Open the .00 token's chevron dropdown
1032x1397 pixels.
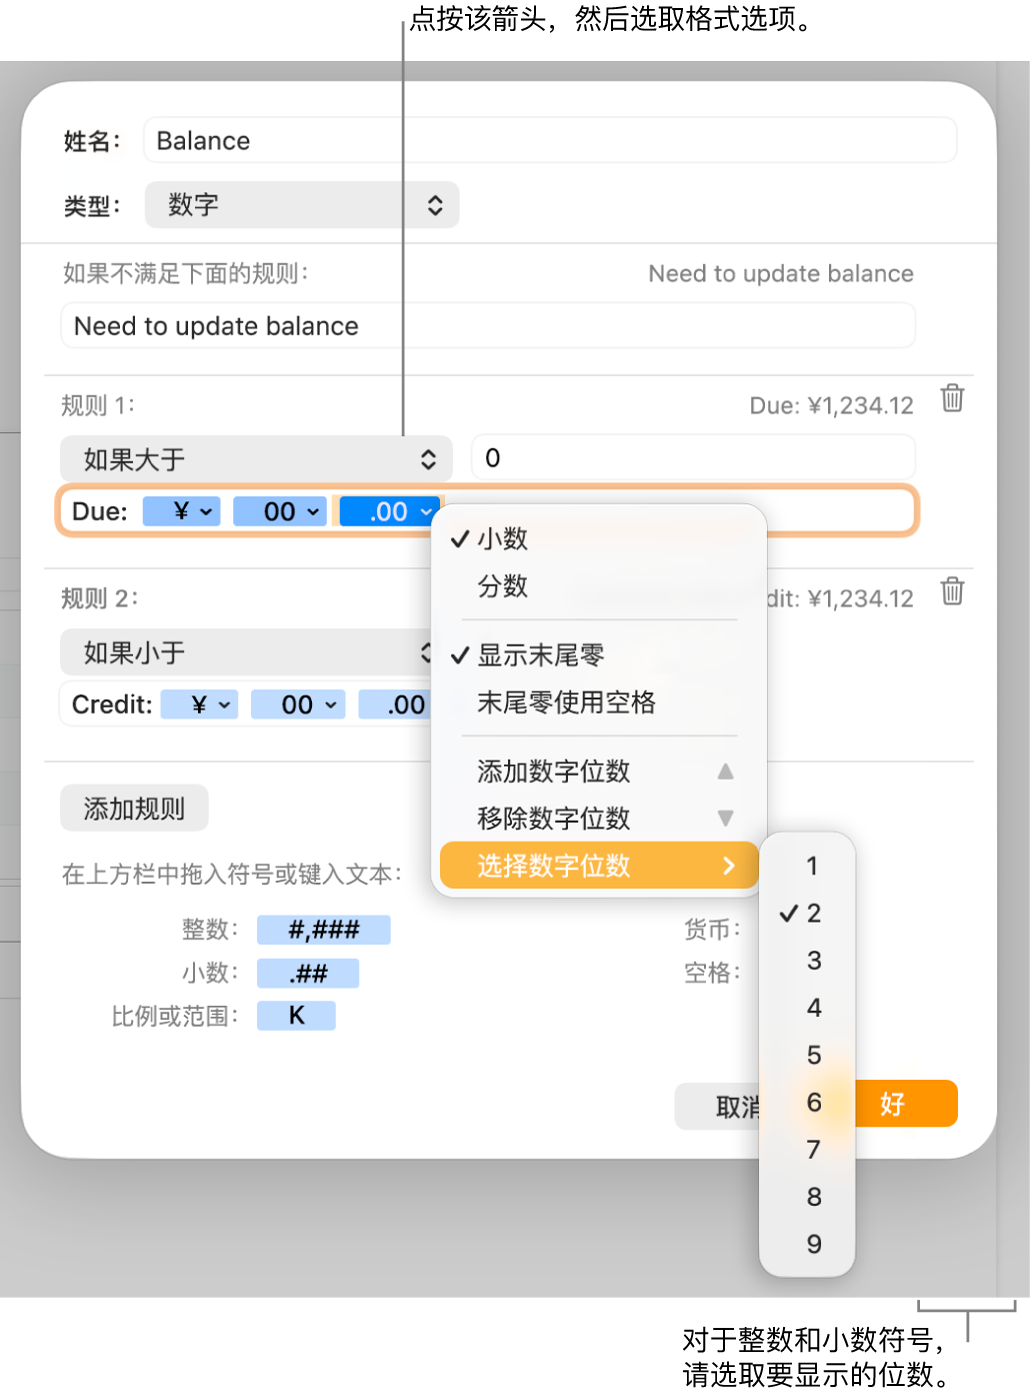coord(426,511)
